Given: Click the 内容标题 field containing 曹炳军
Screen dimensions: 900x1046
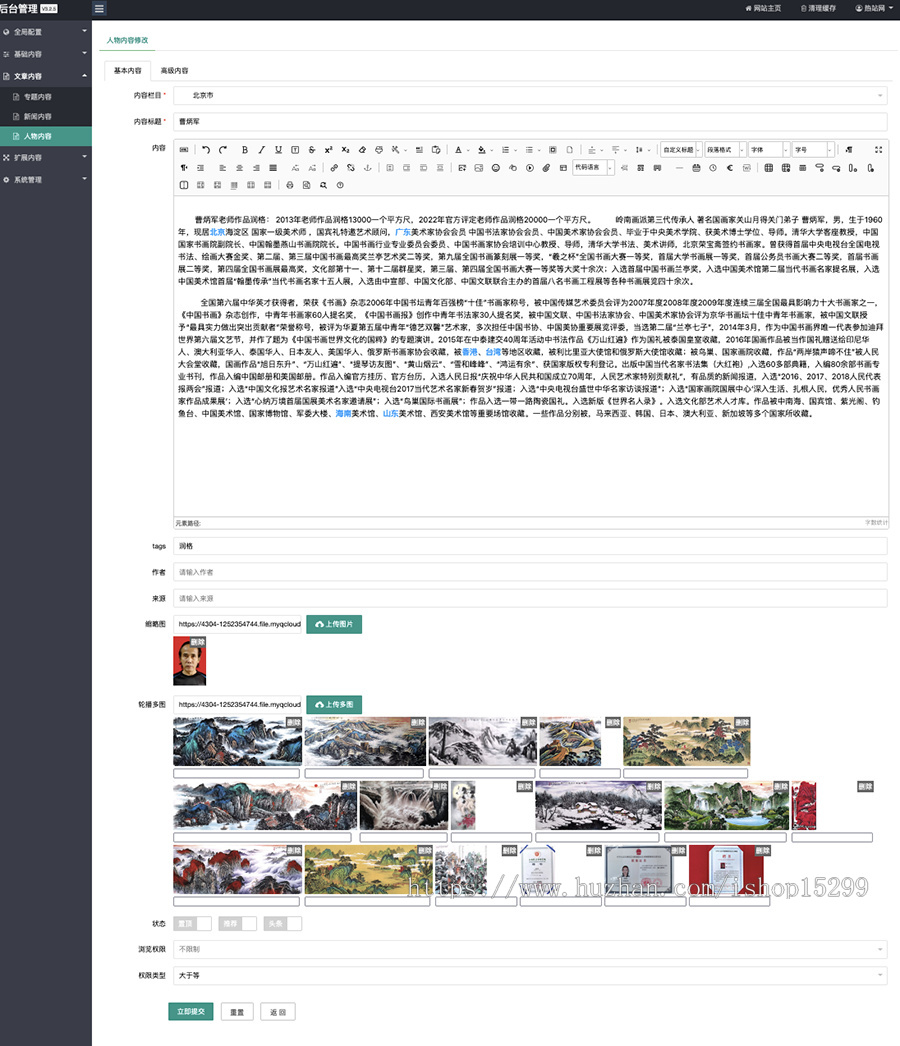Looking at the screenshot, I should 530,121.
